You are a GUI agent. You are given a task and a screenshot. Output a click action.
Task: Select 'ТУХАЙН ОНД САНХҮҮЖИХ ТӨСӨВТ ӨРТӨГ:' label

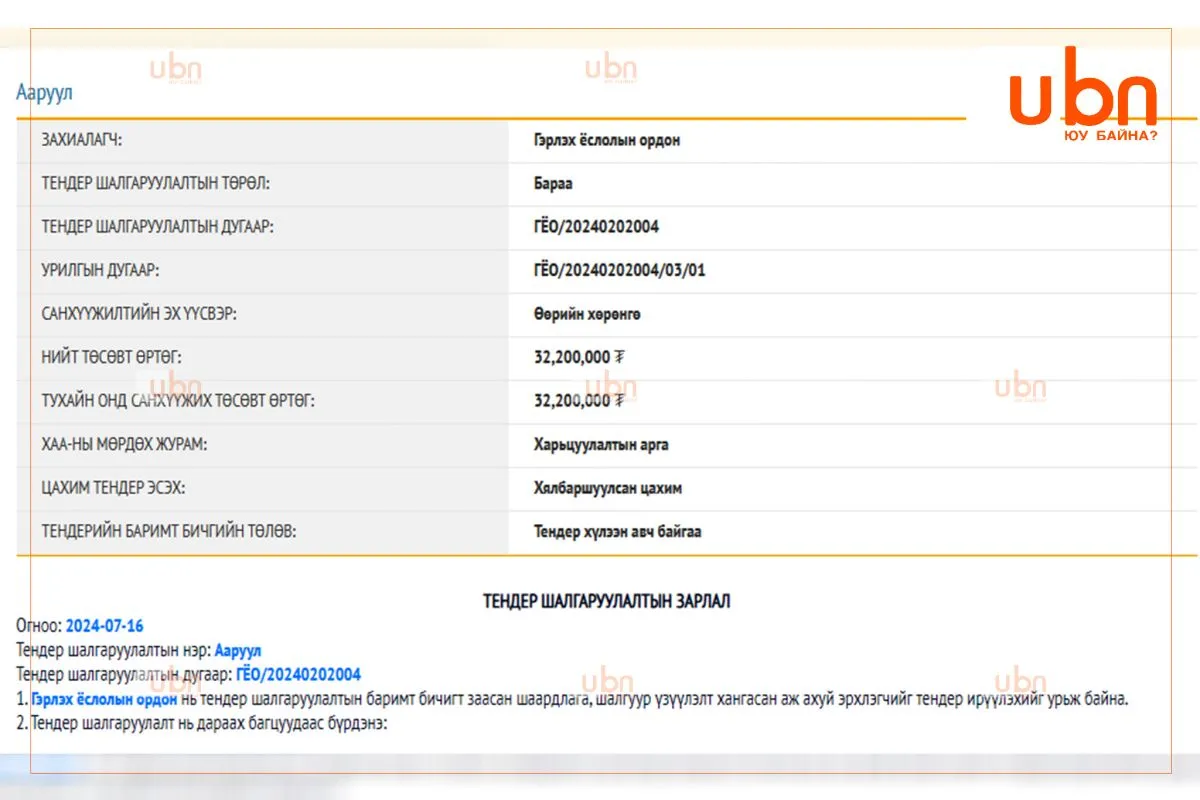pyautogui.click(x=178, y=401)
